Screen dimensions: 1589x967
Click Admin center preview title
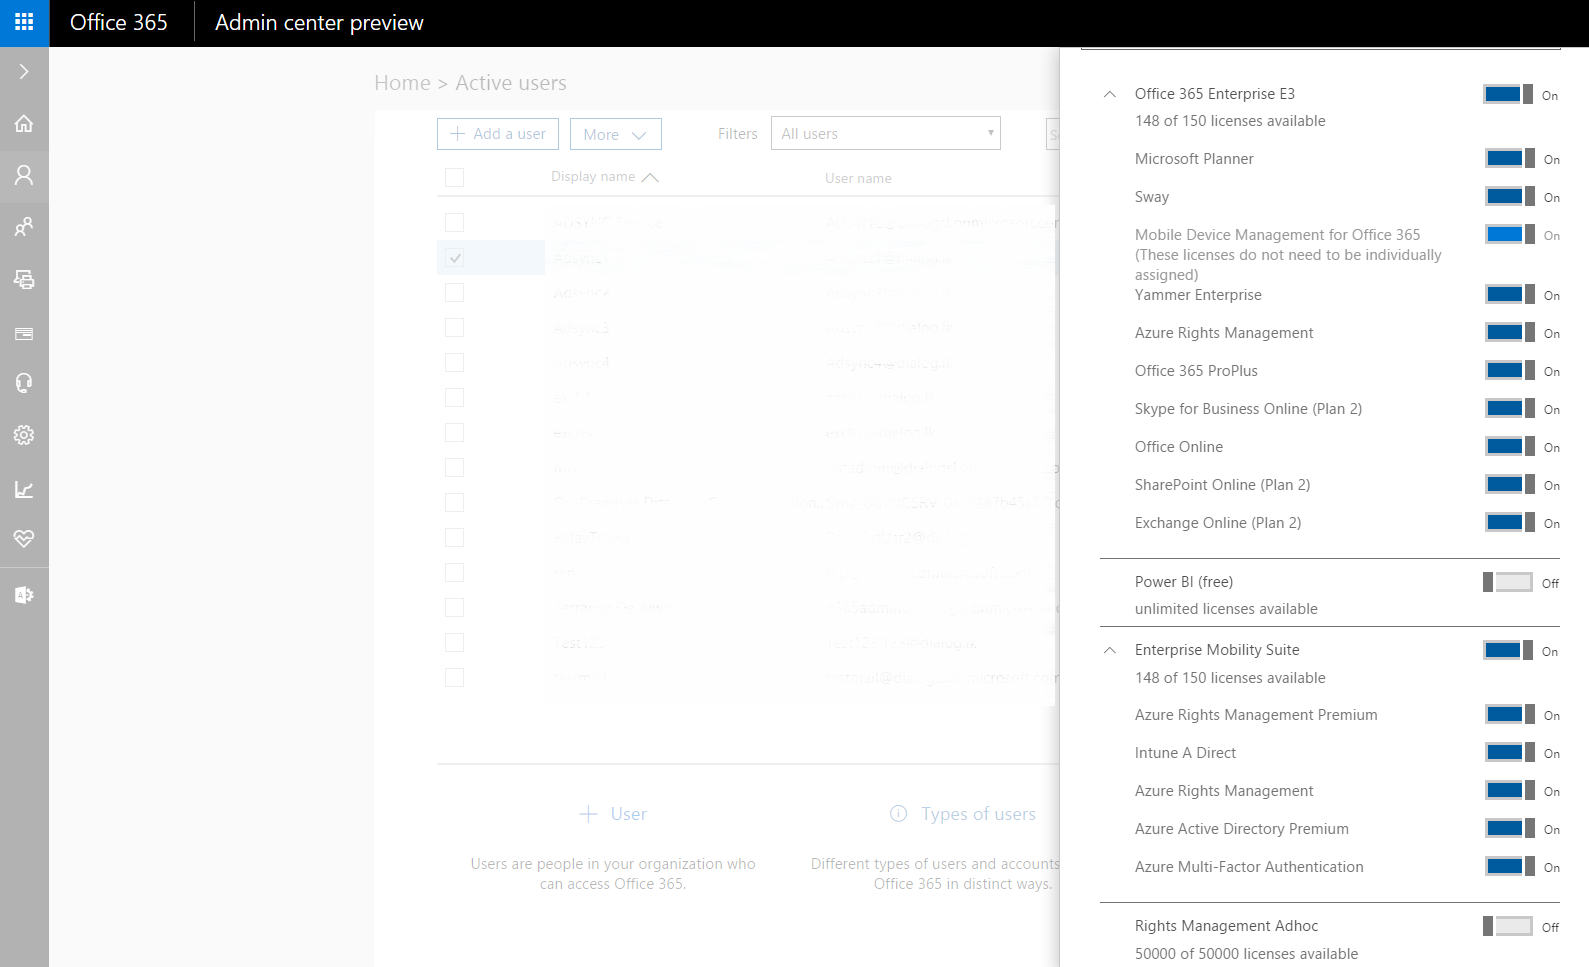(319, 22)
